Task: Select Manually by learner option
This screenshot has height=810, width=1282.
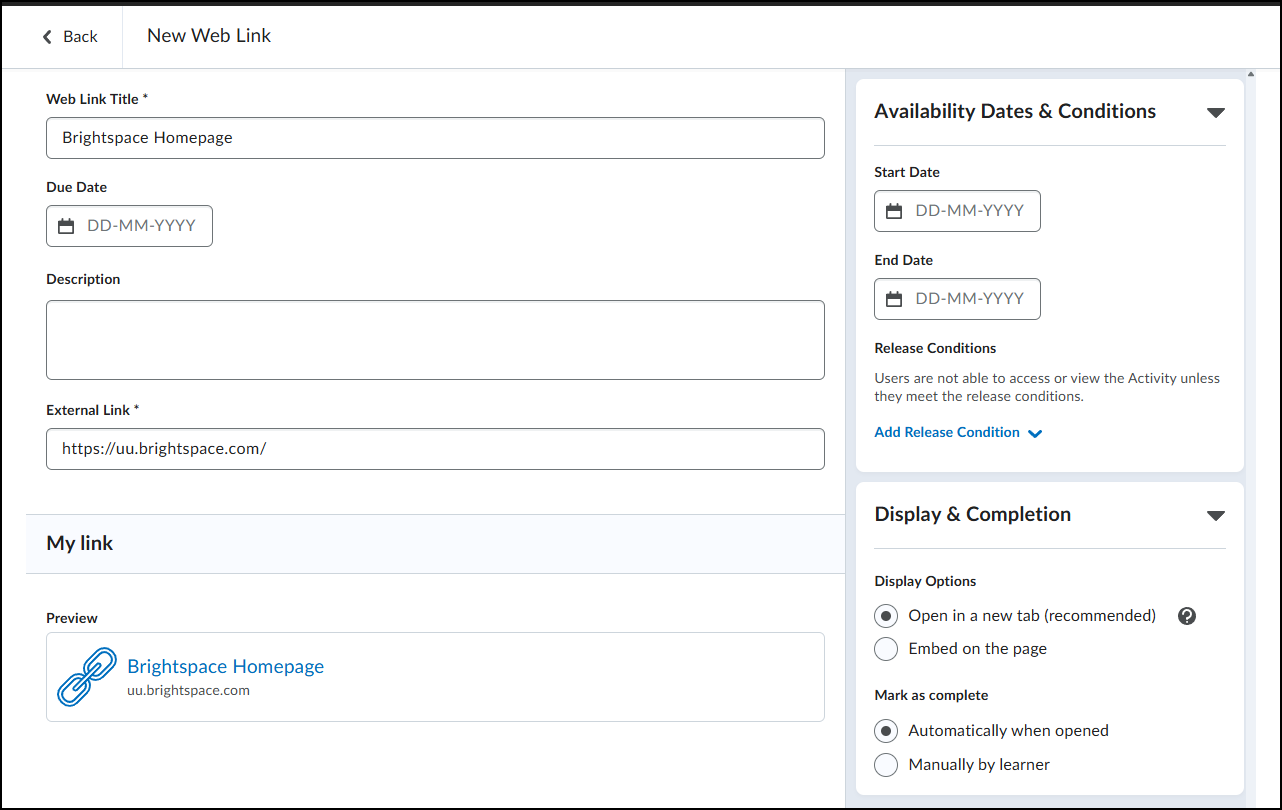Action: pos(886,765)
